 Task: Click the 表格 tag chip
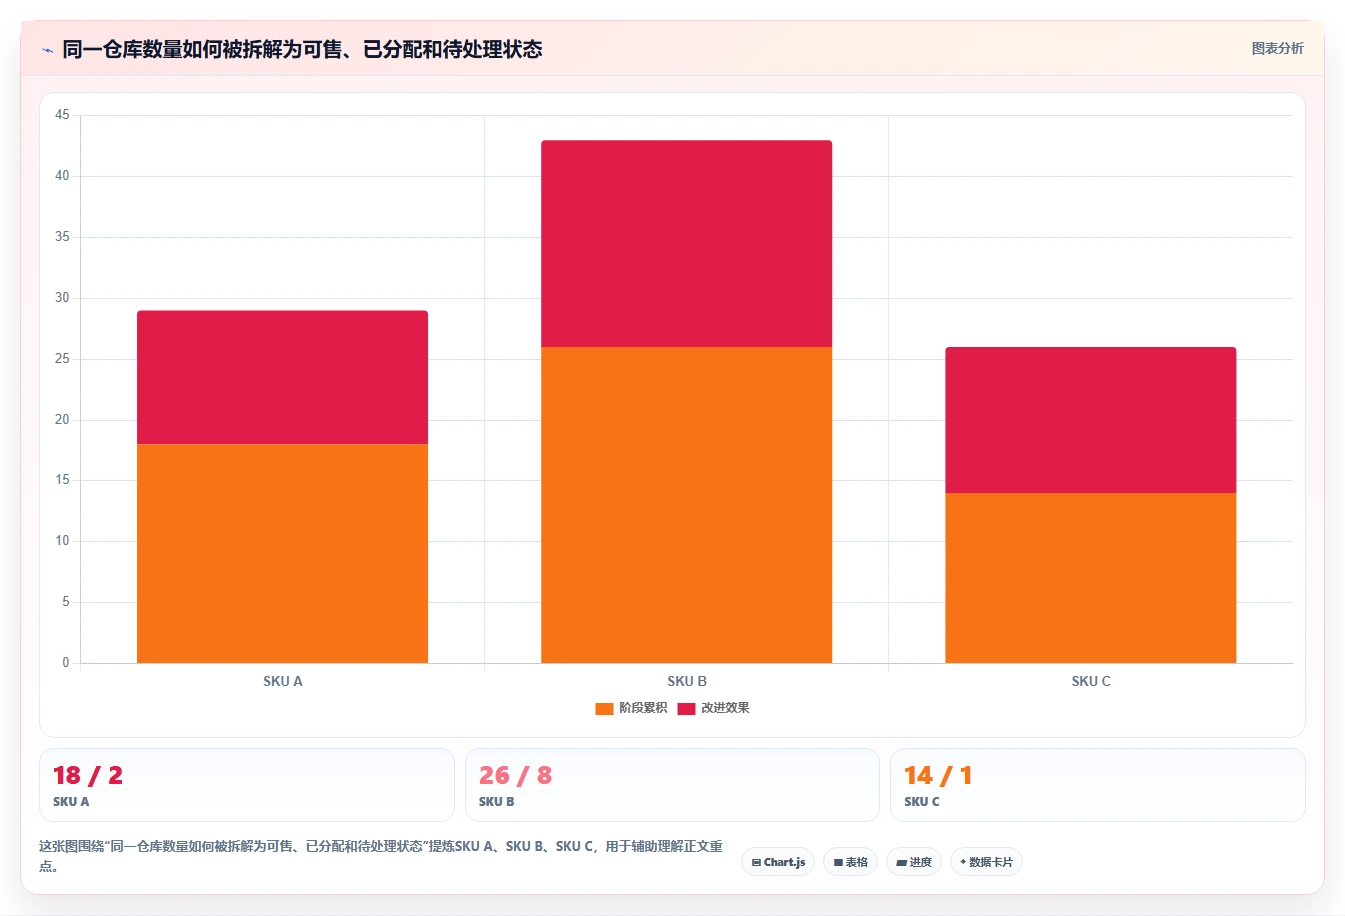tap(851, 862)
